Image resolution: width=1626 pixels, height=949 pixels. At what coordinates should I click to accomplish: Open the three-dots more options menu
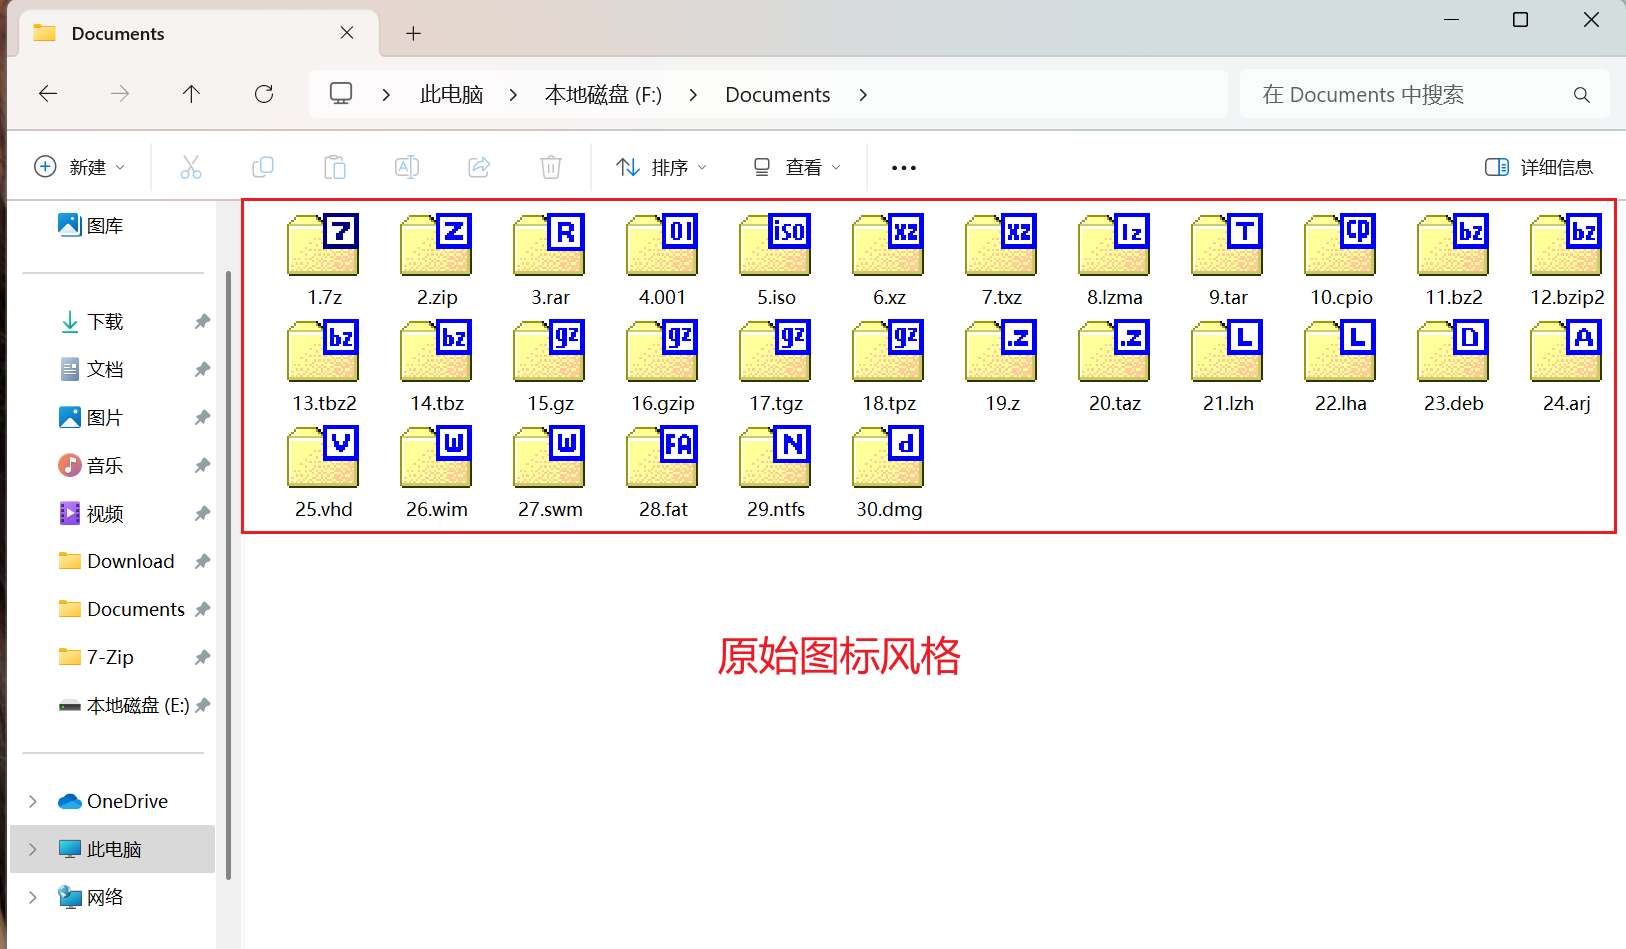[x=904, y=167]
